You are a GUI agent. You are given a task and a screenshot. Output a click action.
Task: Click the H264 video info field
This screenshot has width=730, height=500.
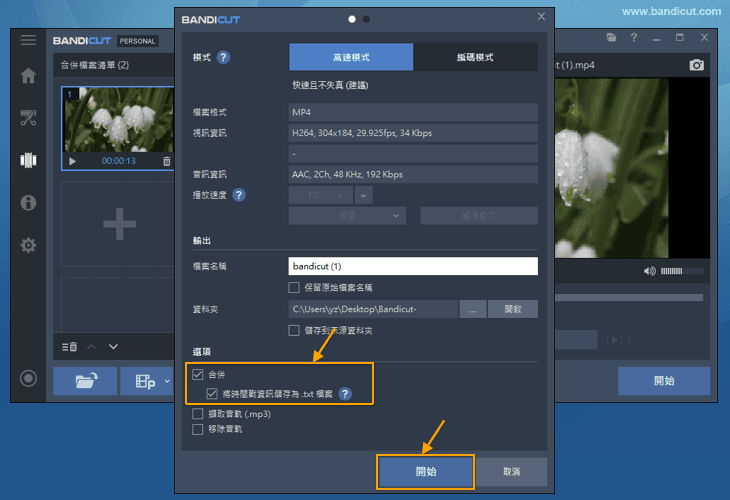413,133
